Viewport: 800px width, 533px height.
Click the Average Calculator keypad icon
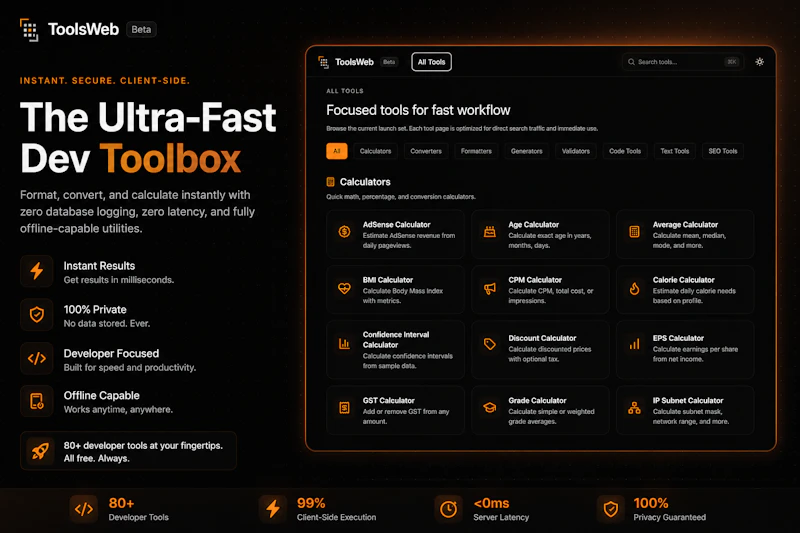tap(634, 232)
